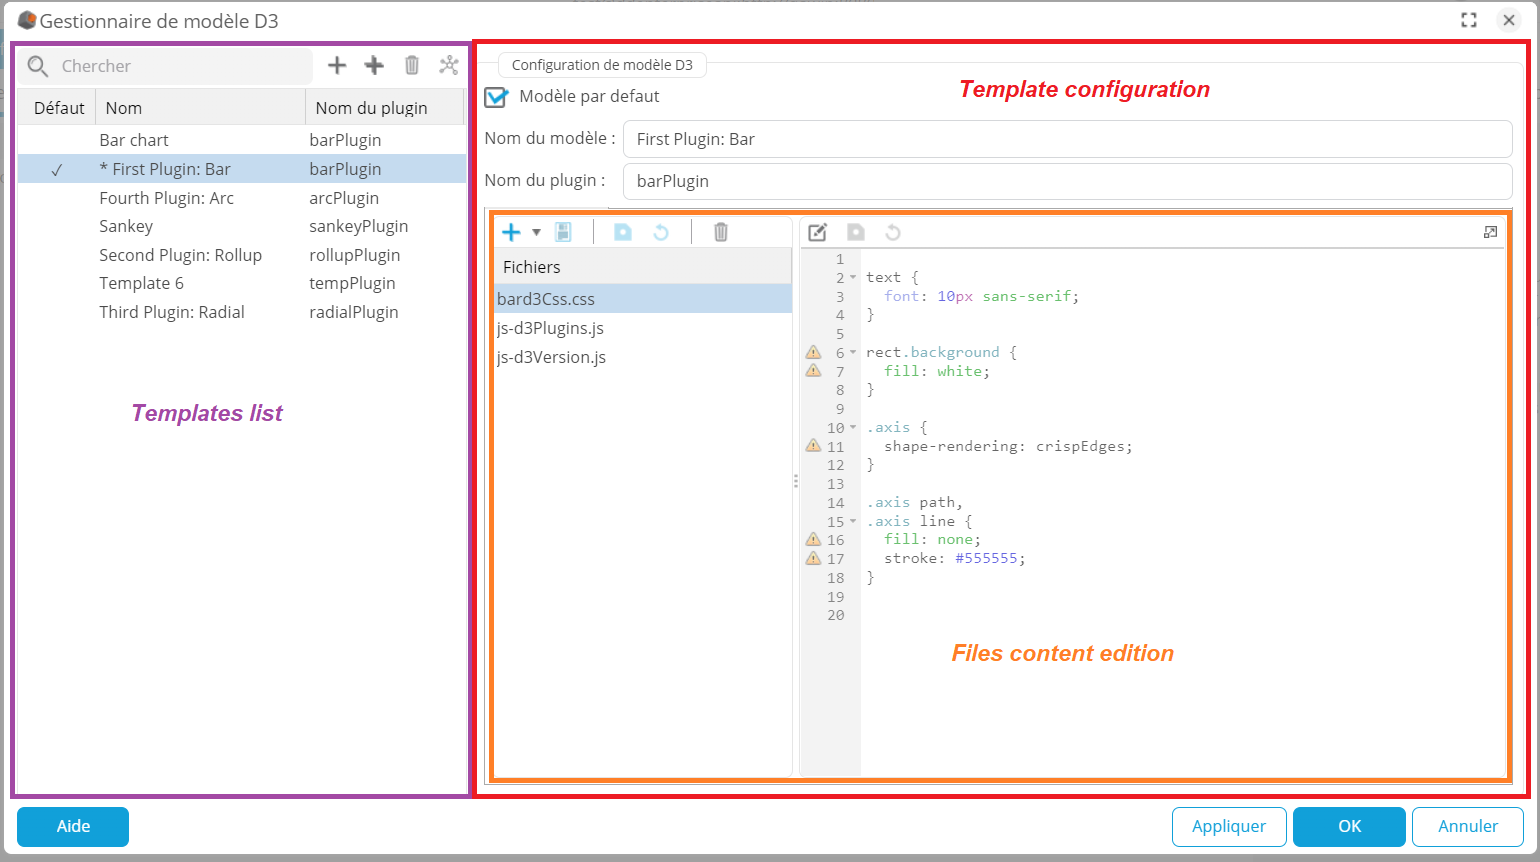
Task: Click the network node icon above the templates list
Action: pyautogui.click(x=449, y=65)
